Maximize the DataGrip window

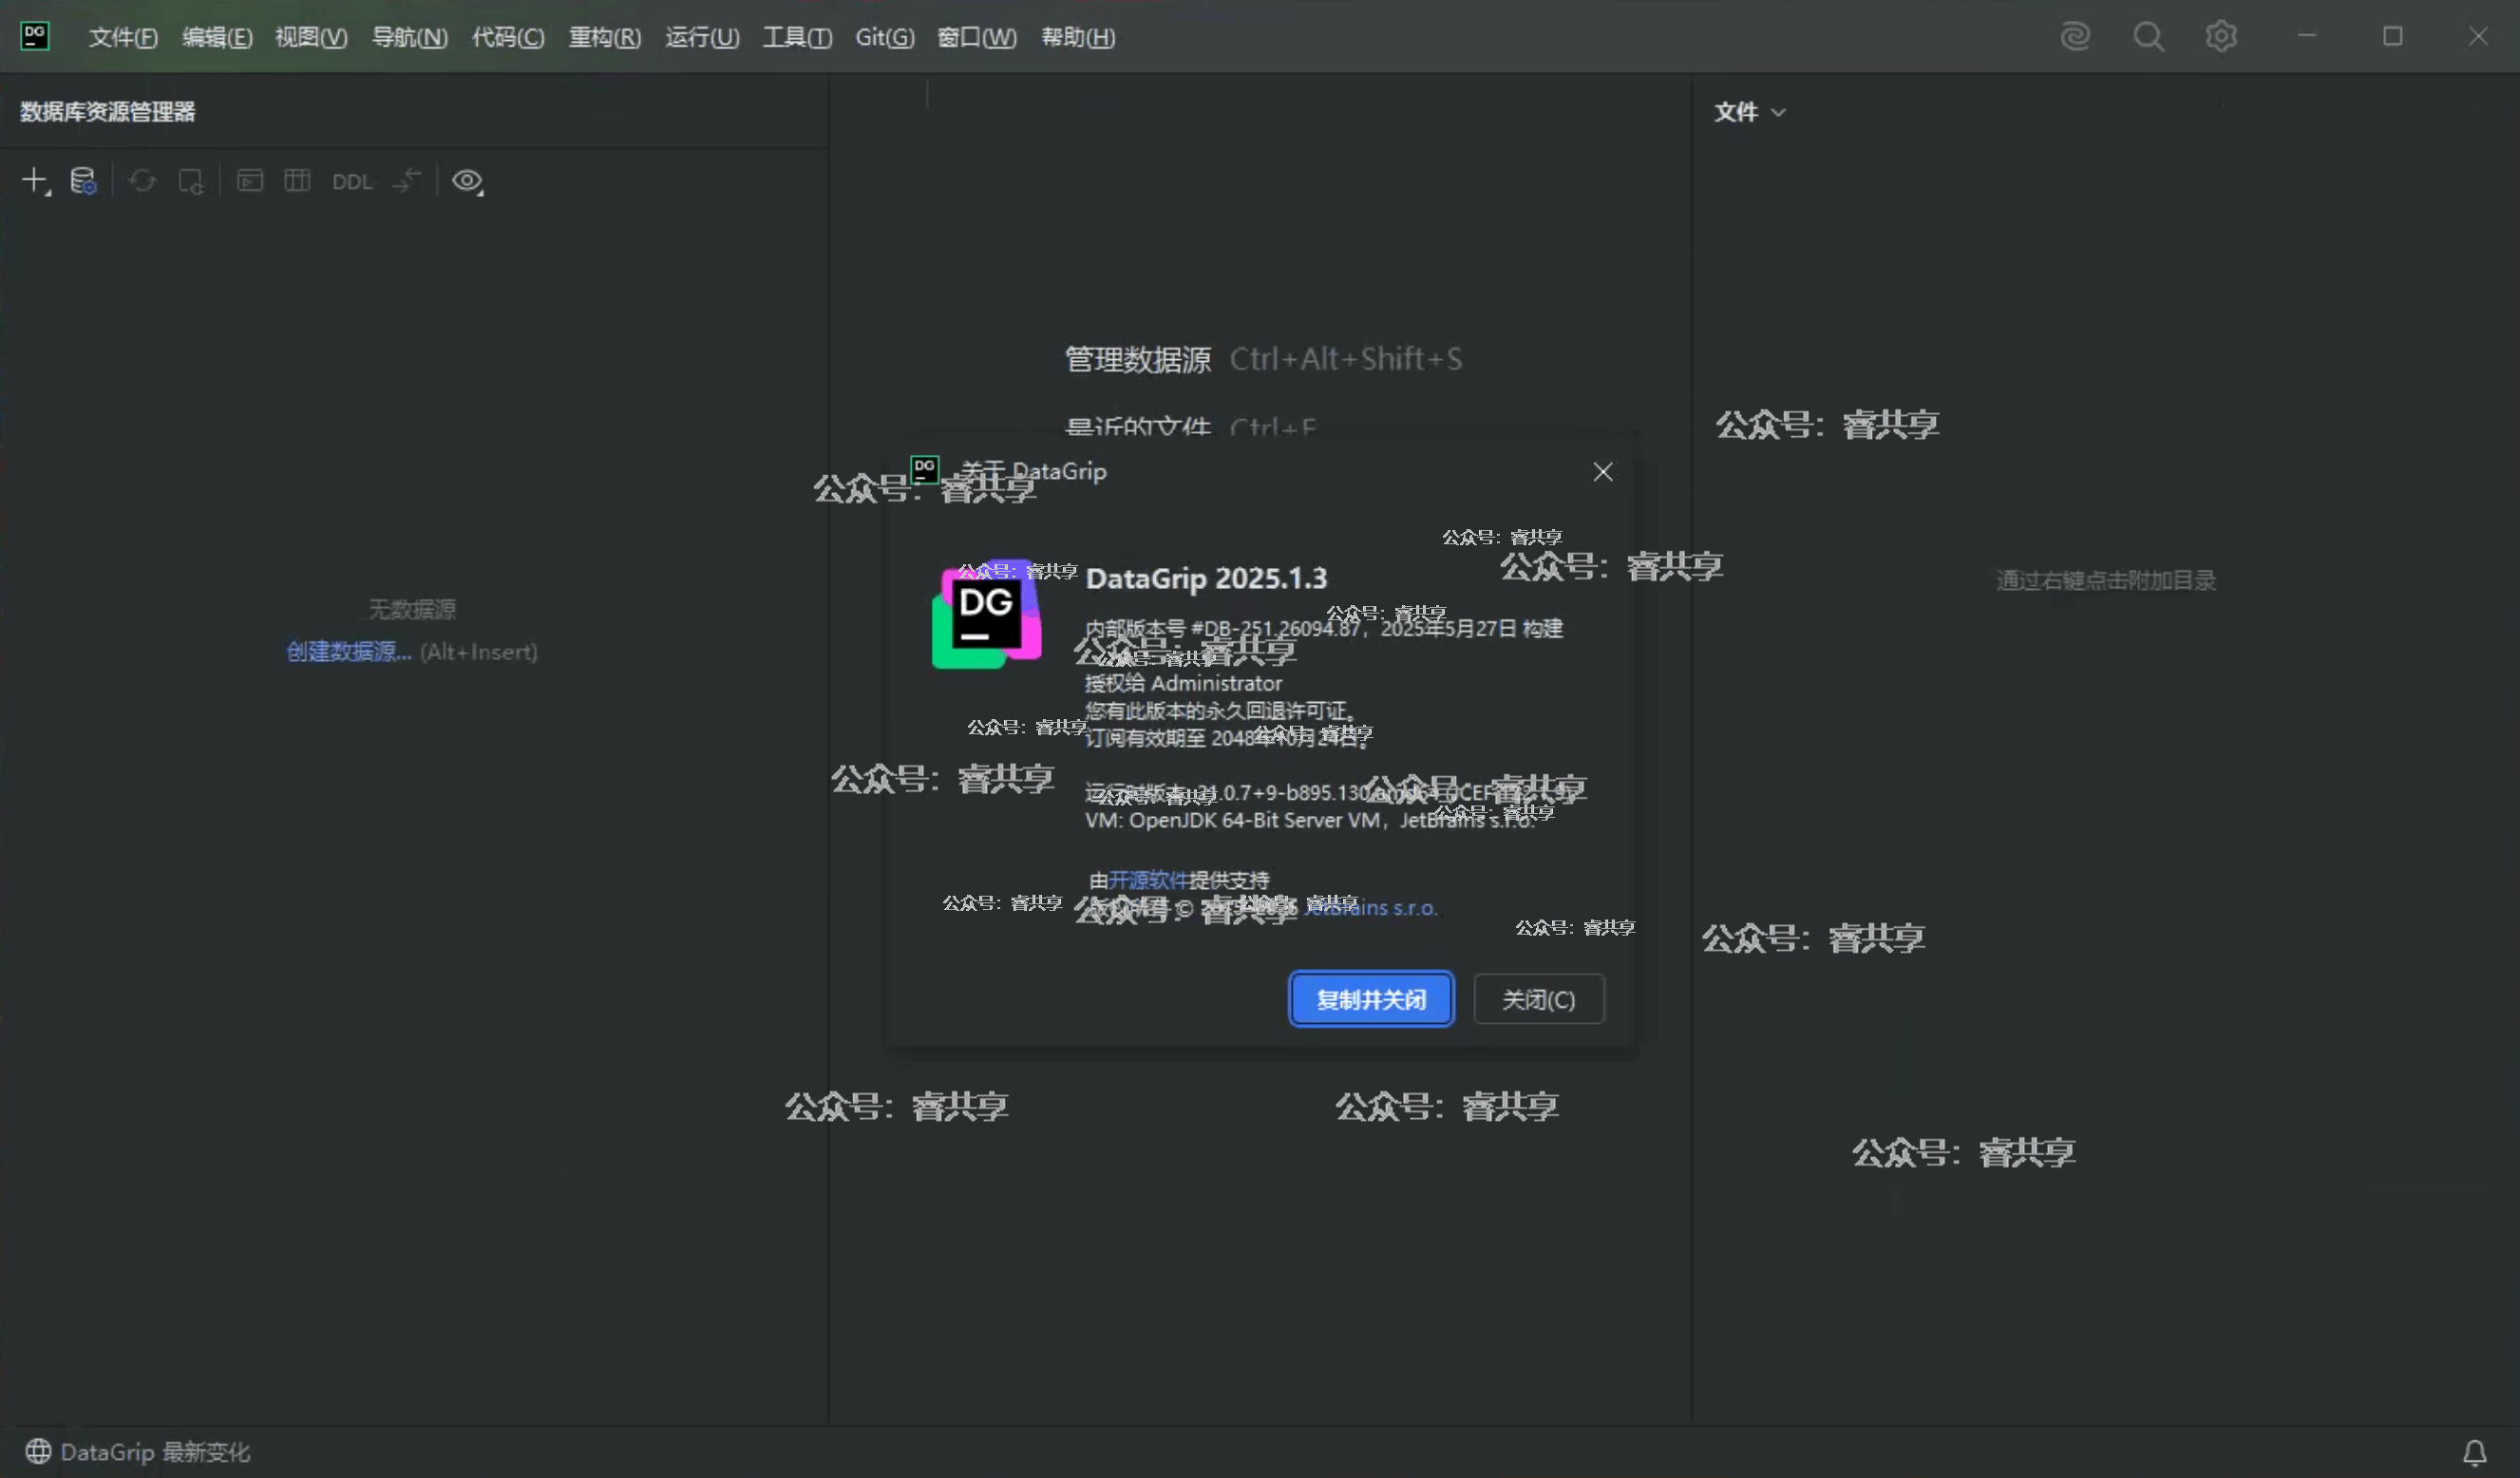(x=2392, y=37)
